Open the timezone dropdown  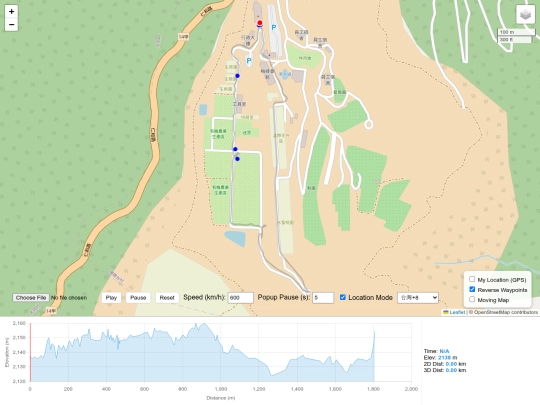(x=418, y=298)
